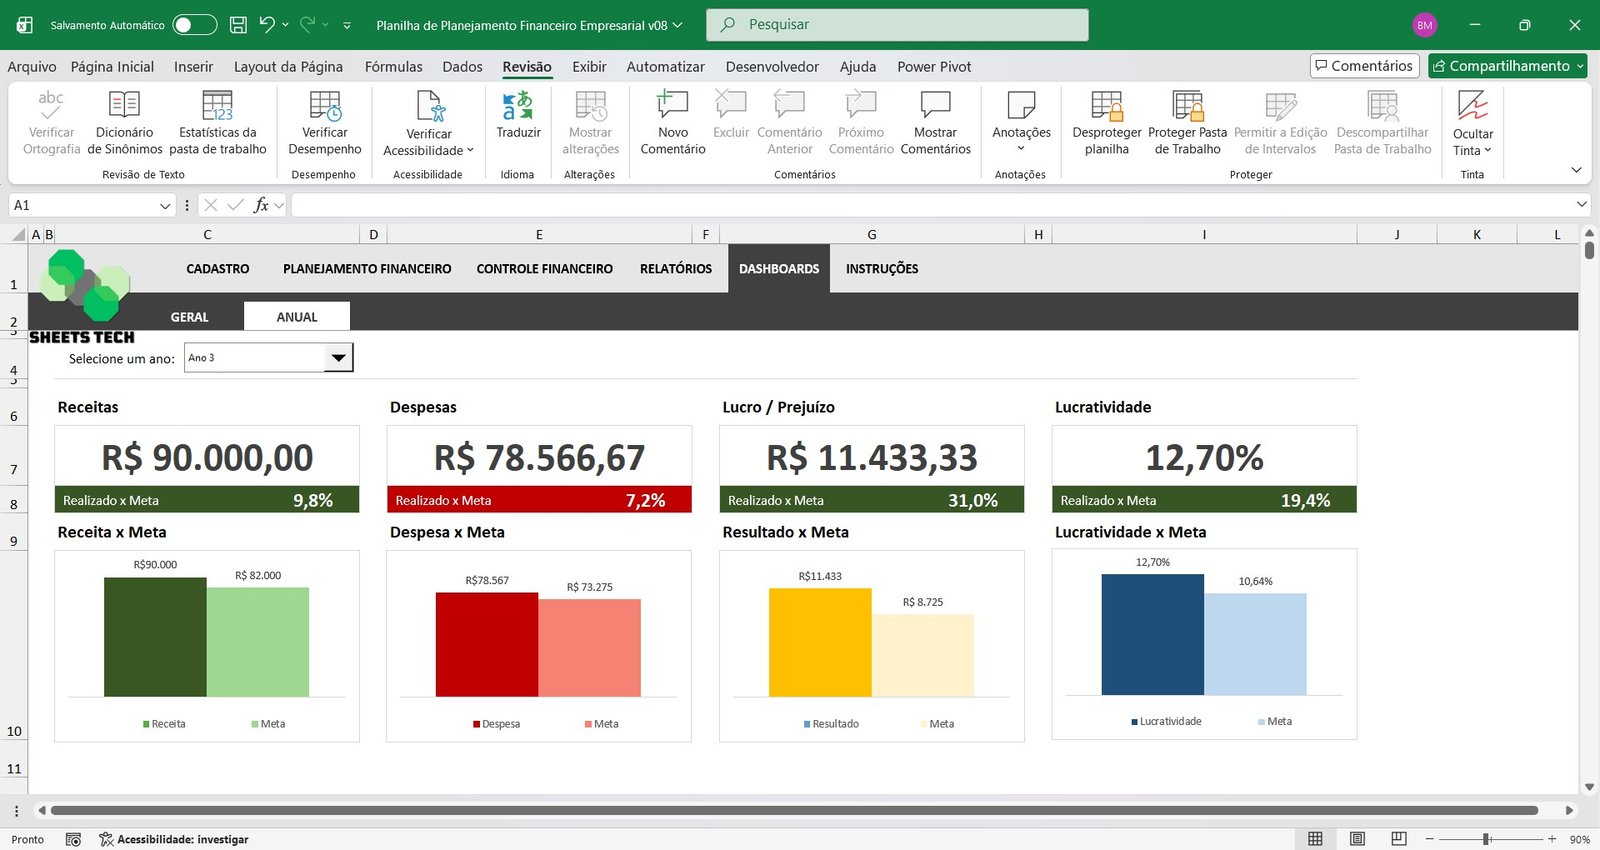Toggle the Salvamento Automático switch
1600x850 pixels.
click(194, 25)
